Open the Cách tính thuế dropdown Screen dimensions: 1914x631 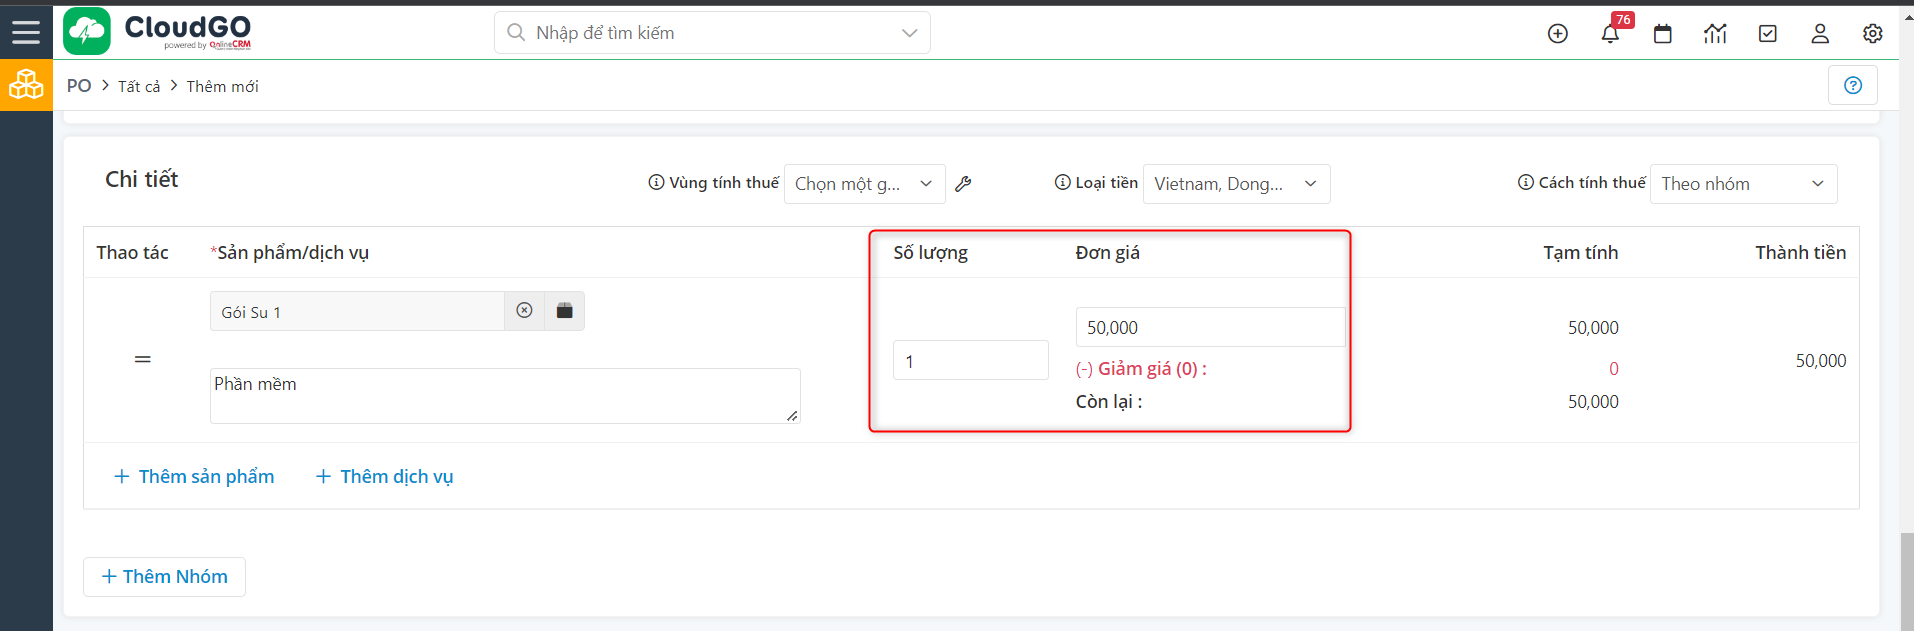[1743, 184]
